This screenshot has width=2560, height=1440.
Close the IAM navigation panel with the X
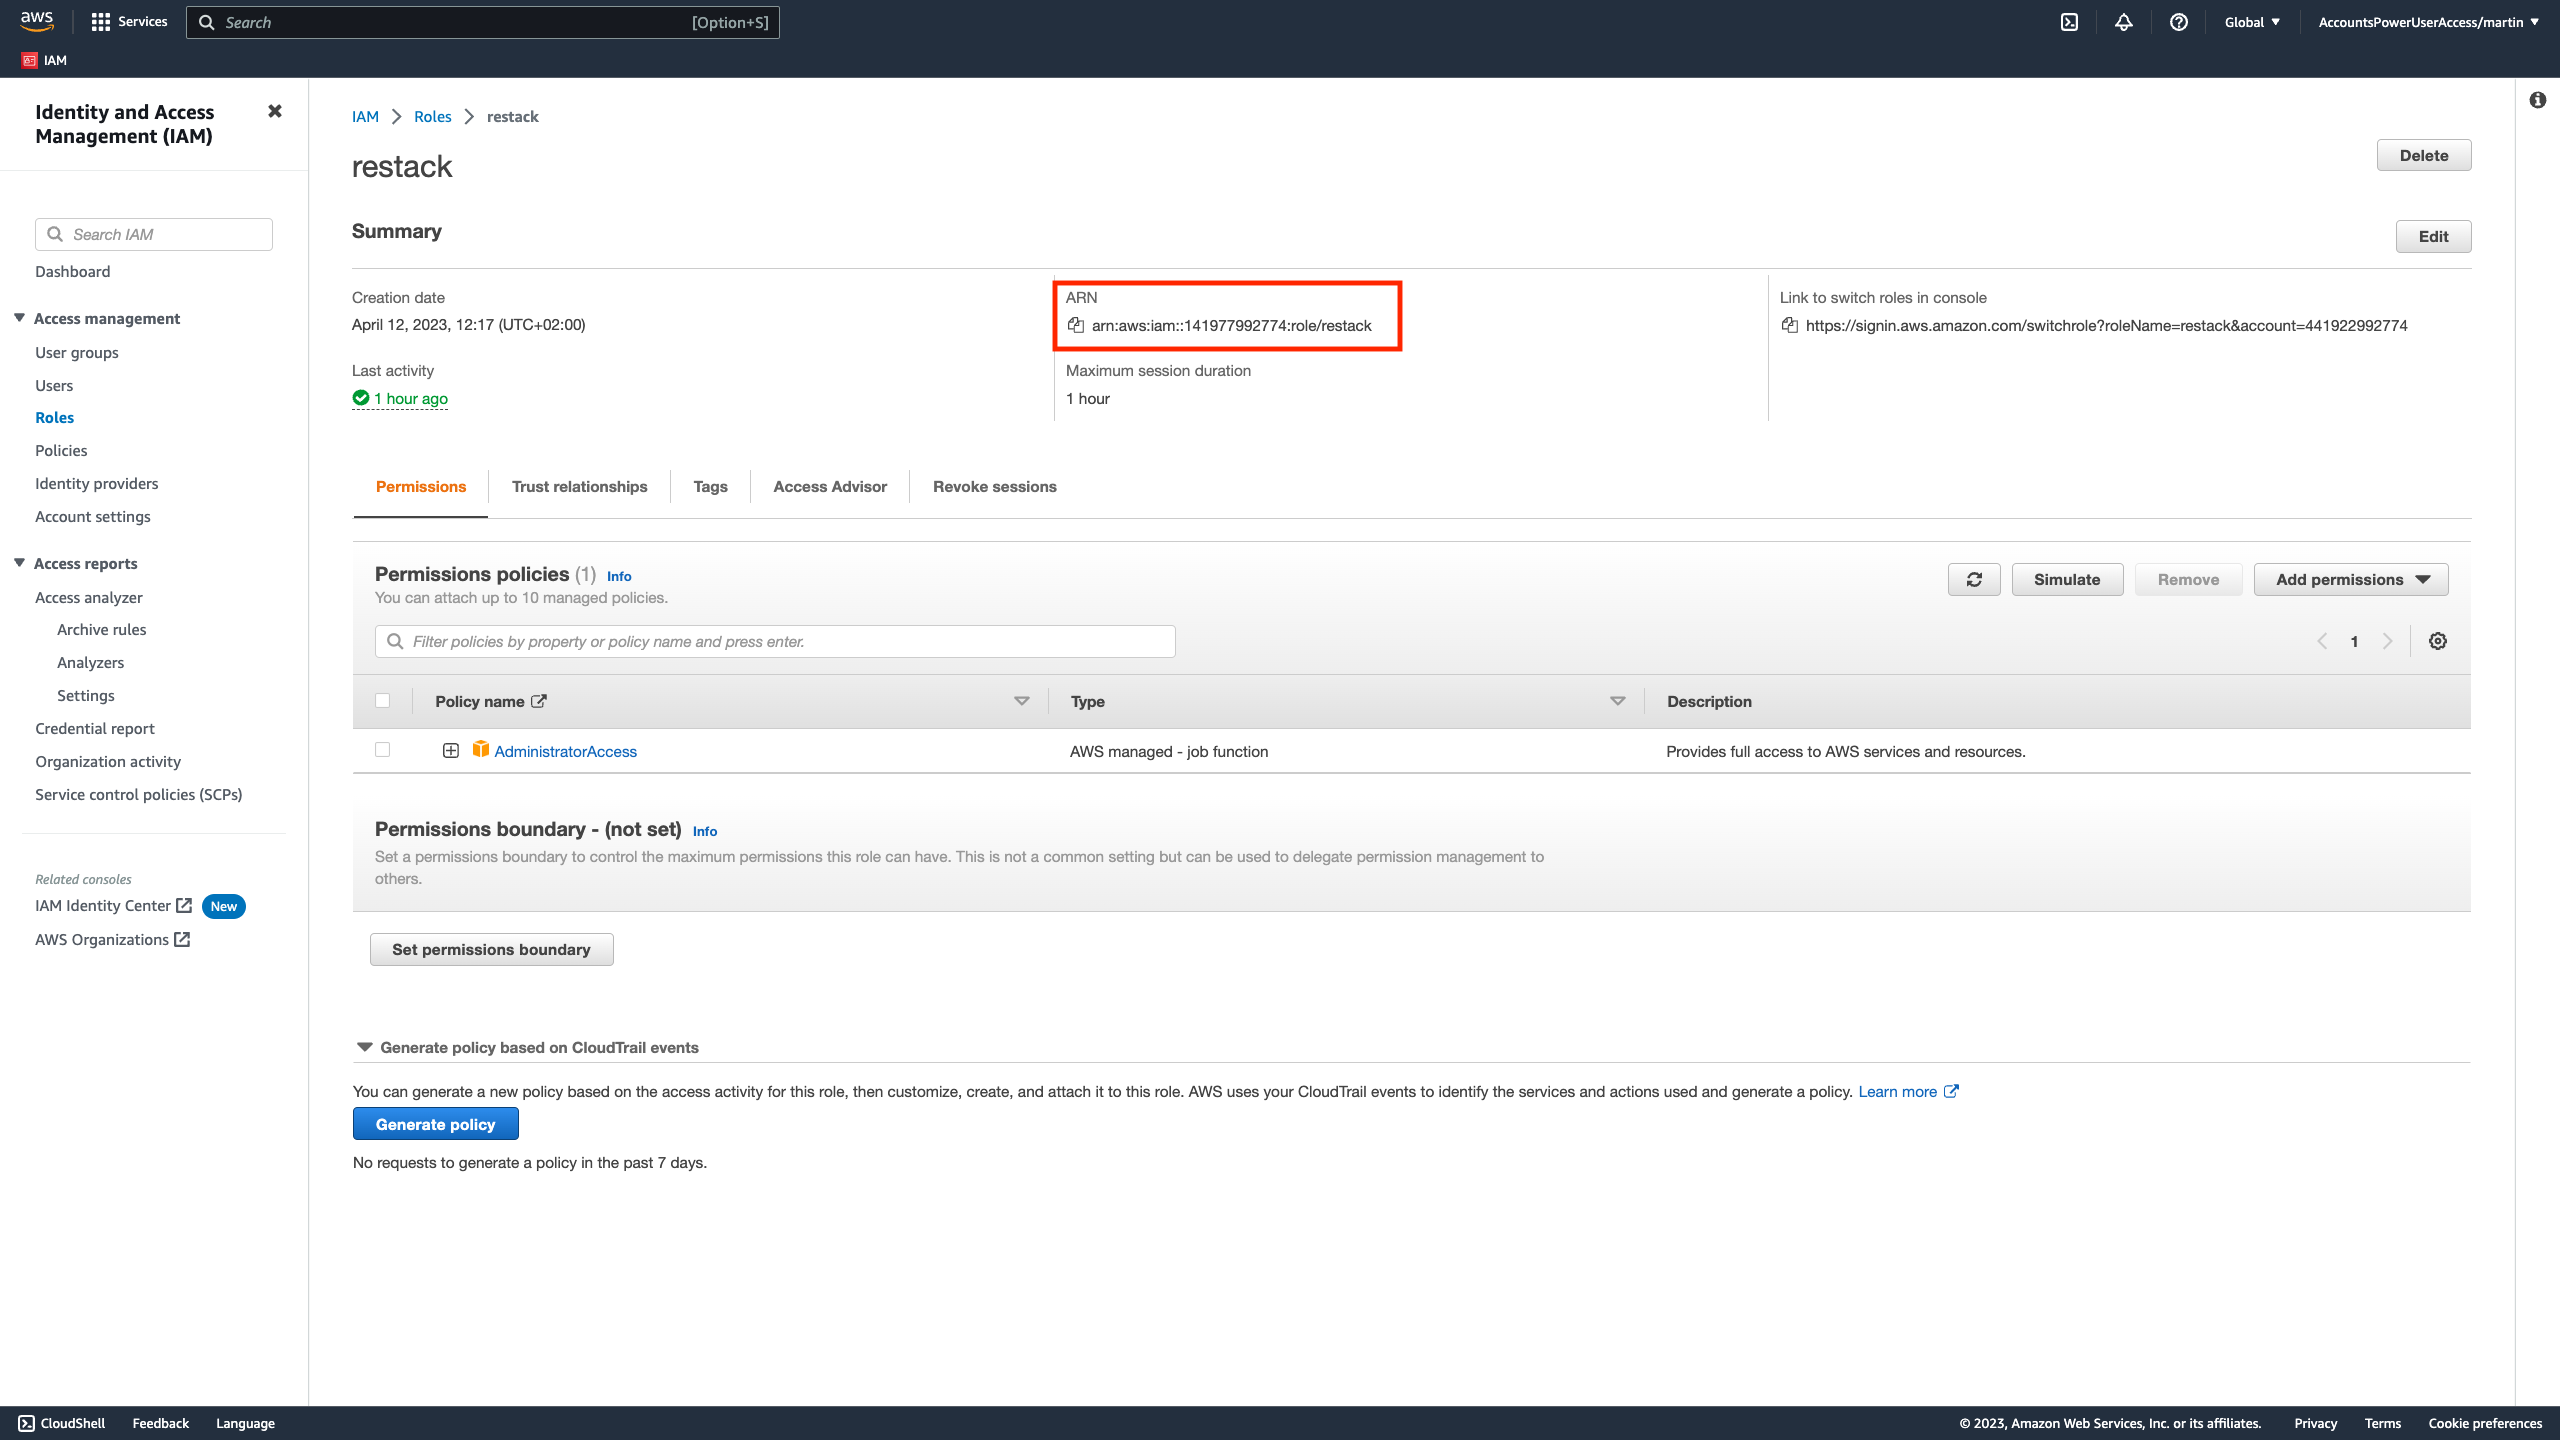coord(274,110)
